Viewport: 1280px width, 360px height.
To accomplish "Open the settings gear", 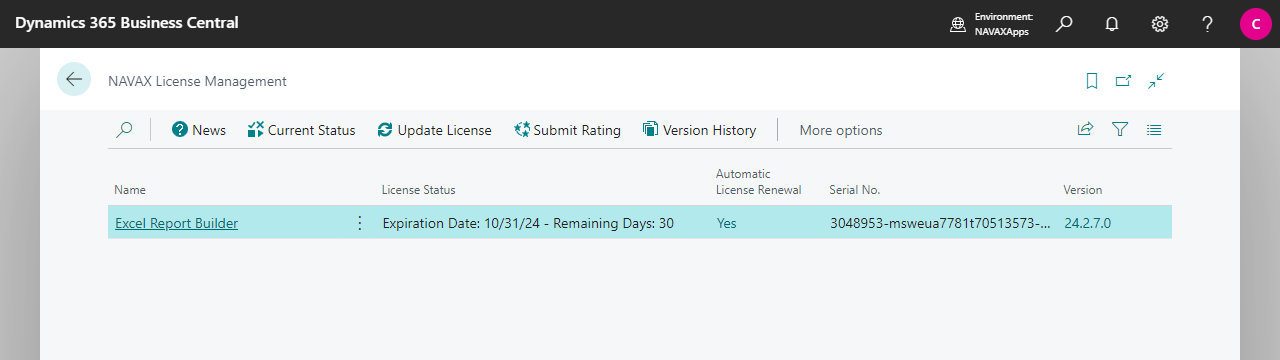I will click(x=1160, y=24).
